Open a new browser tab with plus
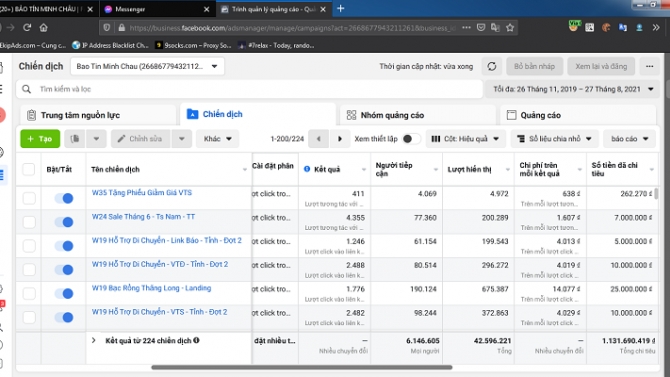 pos(341,9)
